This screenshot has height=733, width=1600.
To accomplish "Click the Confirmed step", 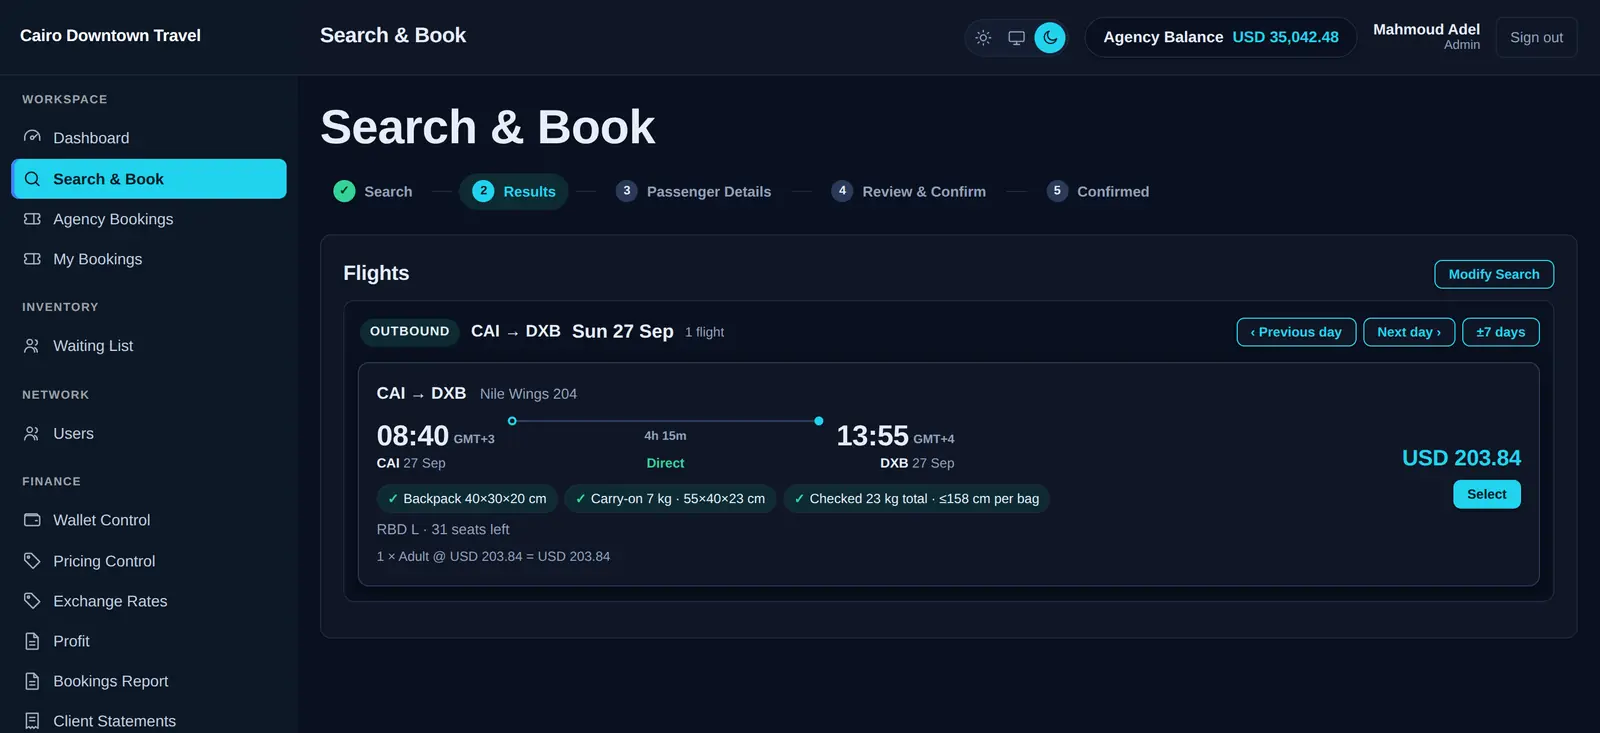I will (x=1098, y=191).
